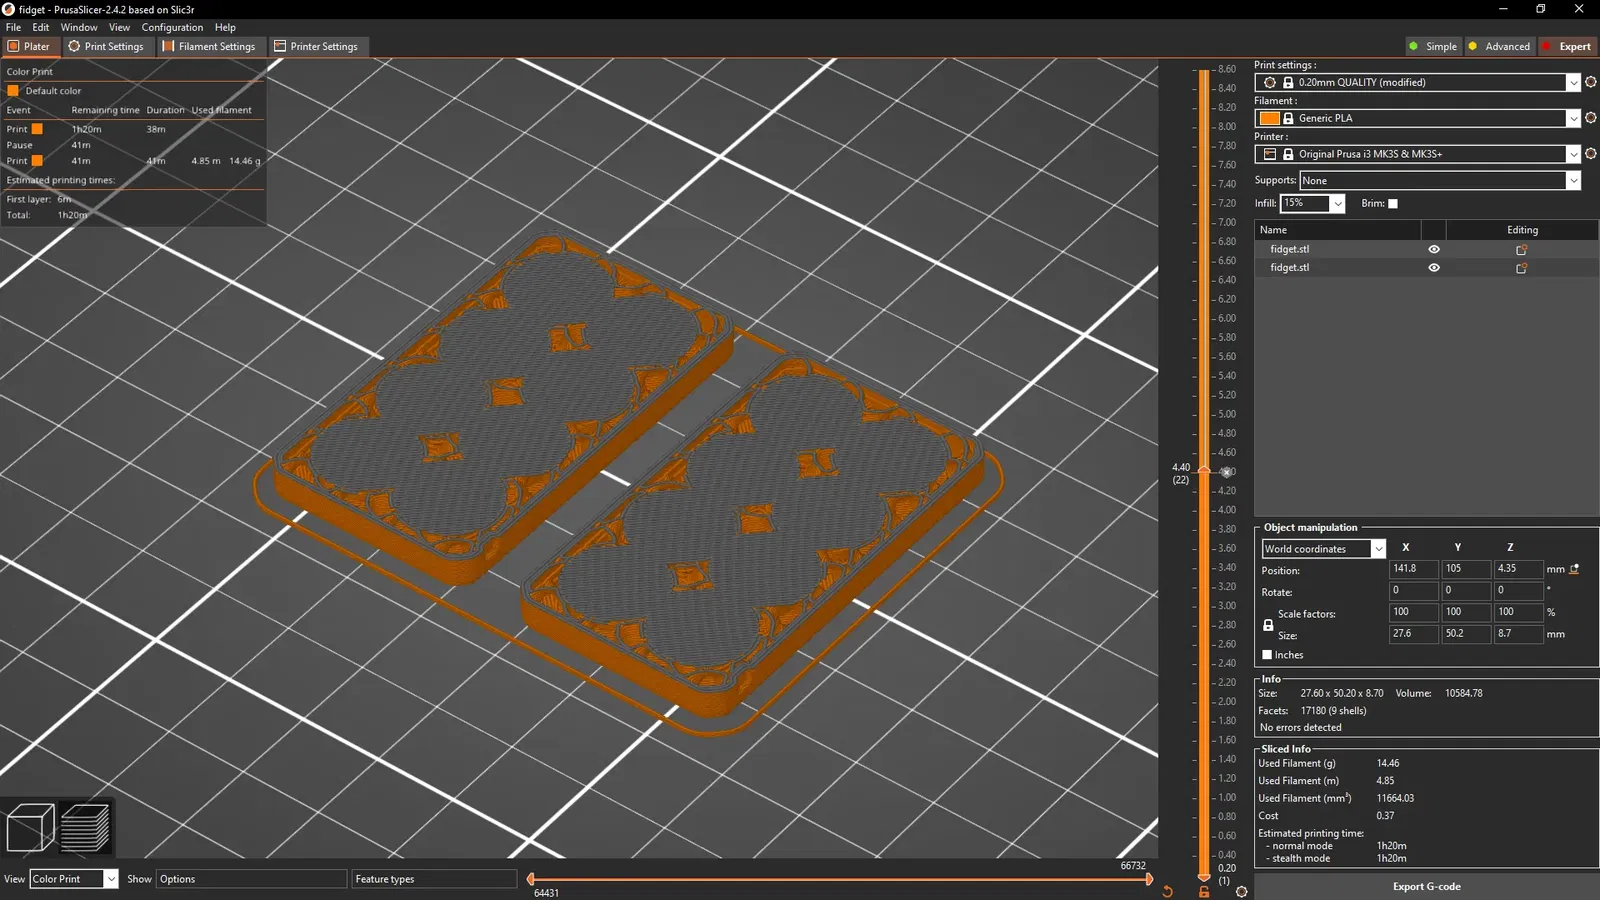Open the layer slider cog settings icon
This screenshot has width=1600, height=900.
[x=1241, y=892]
